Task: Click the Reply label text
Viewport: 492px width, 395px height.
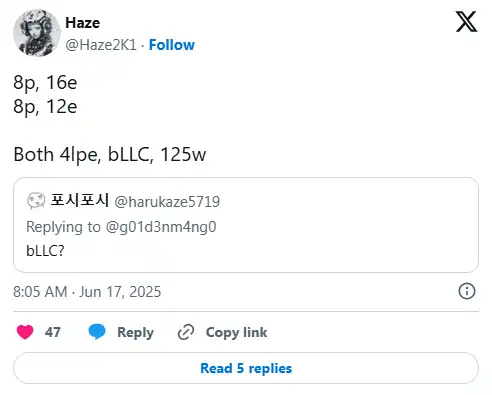Action: coord(135,332)
